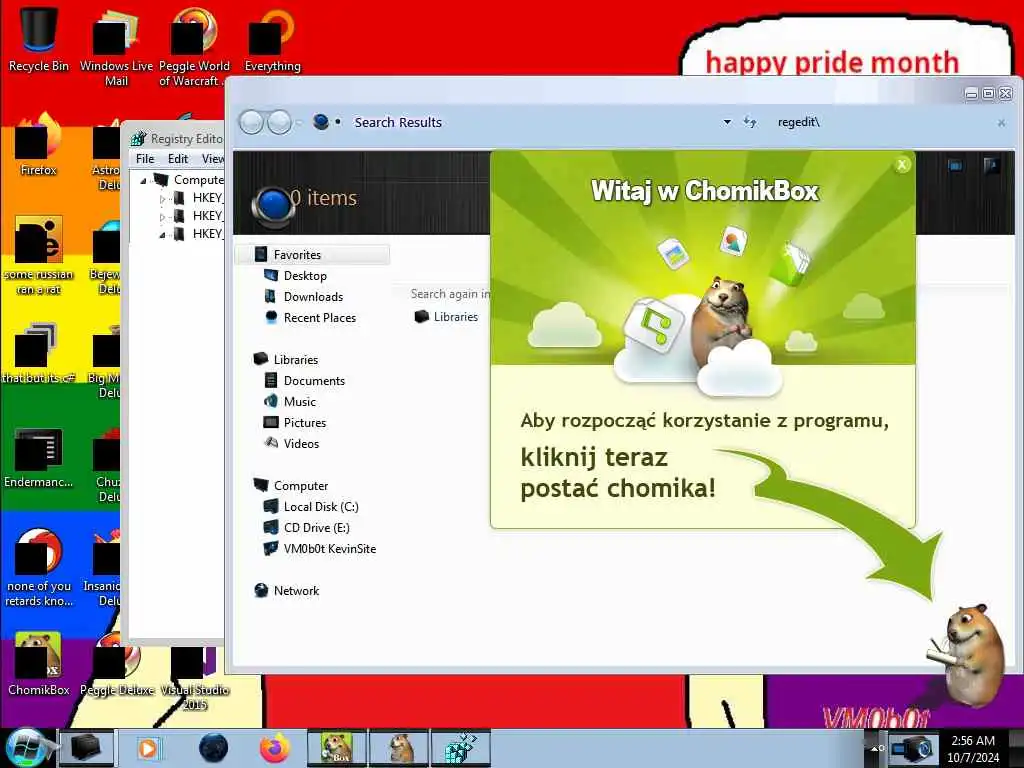Show hidden system tray icons
The image size is (1024, 768).
[875, 748]
